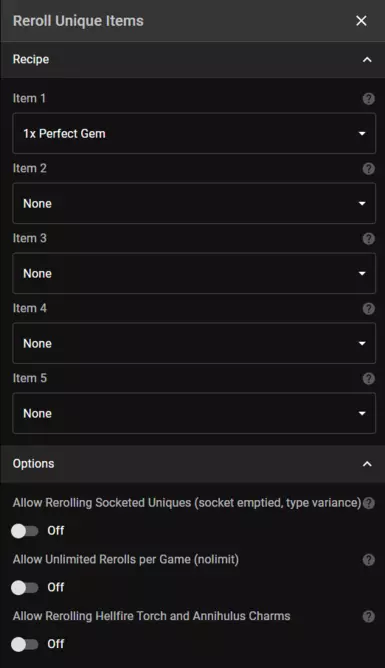The height and width of the screenshot is (668, 385).
Task: Collapse the Options section chevron
Action: (367, 464)
